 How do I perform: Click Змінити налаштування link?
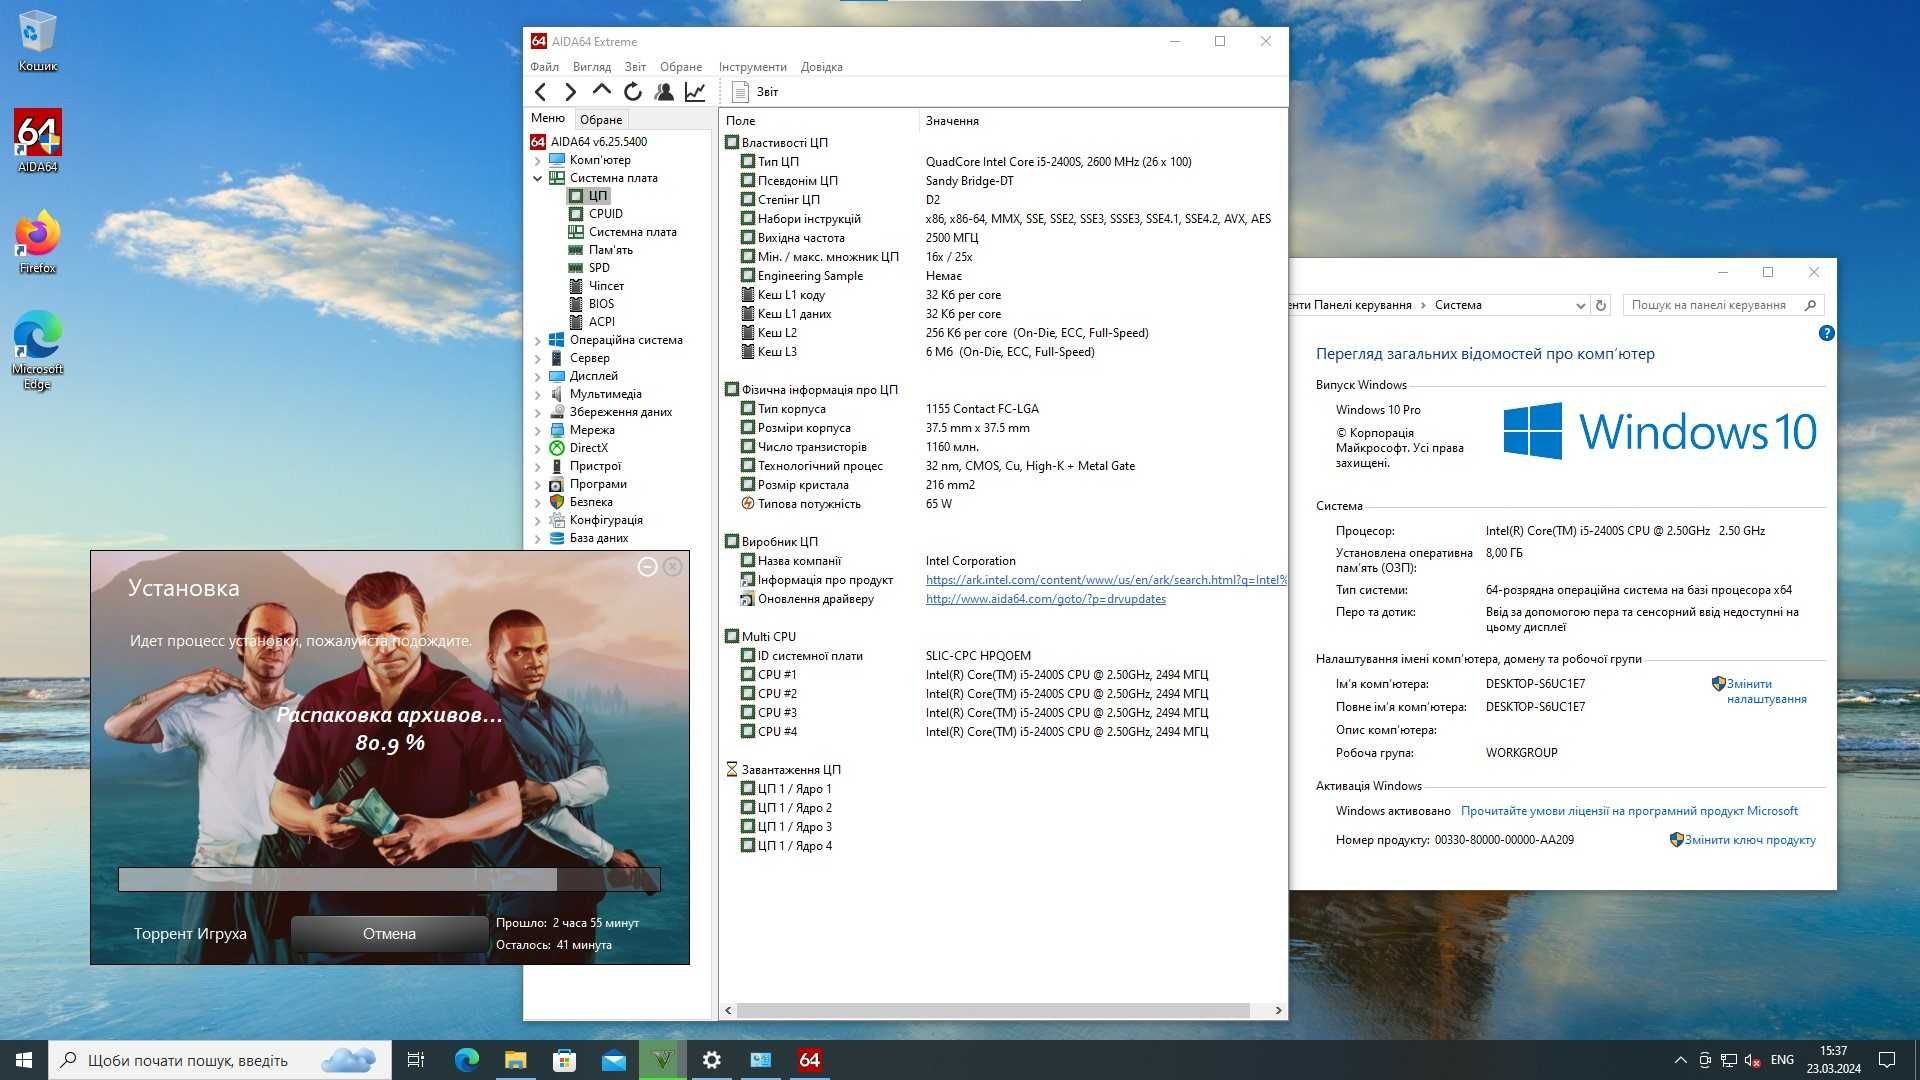tap(1766, 691)
